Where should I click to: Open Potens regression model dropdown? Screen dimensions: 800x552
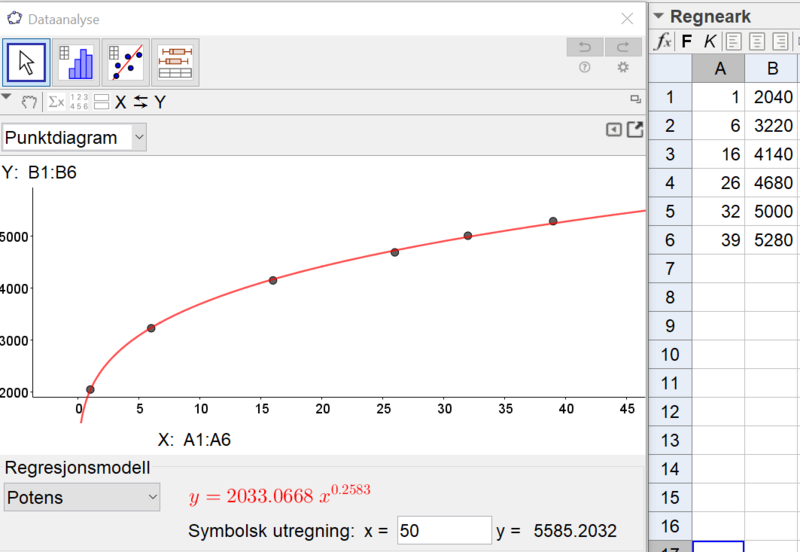tap(82, 497)
